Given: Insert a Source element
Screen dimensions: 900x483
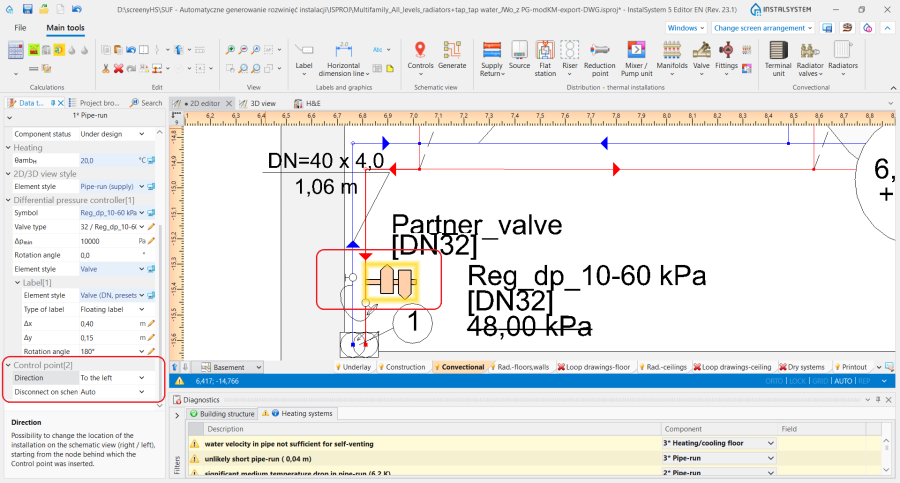Looking at the screenshot, I should (x=519, y=56).
